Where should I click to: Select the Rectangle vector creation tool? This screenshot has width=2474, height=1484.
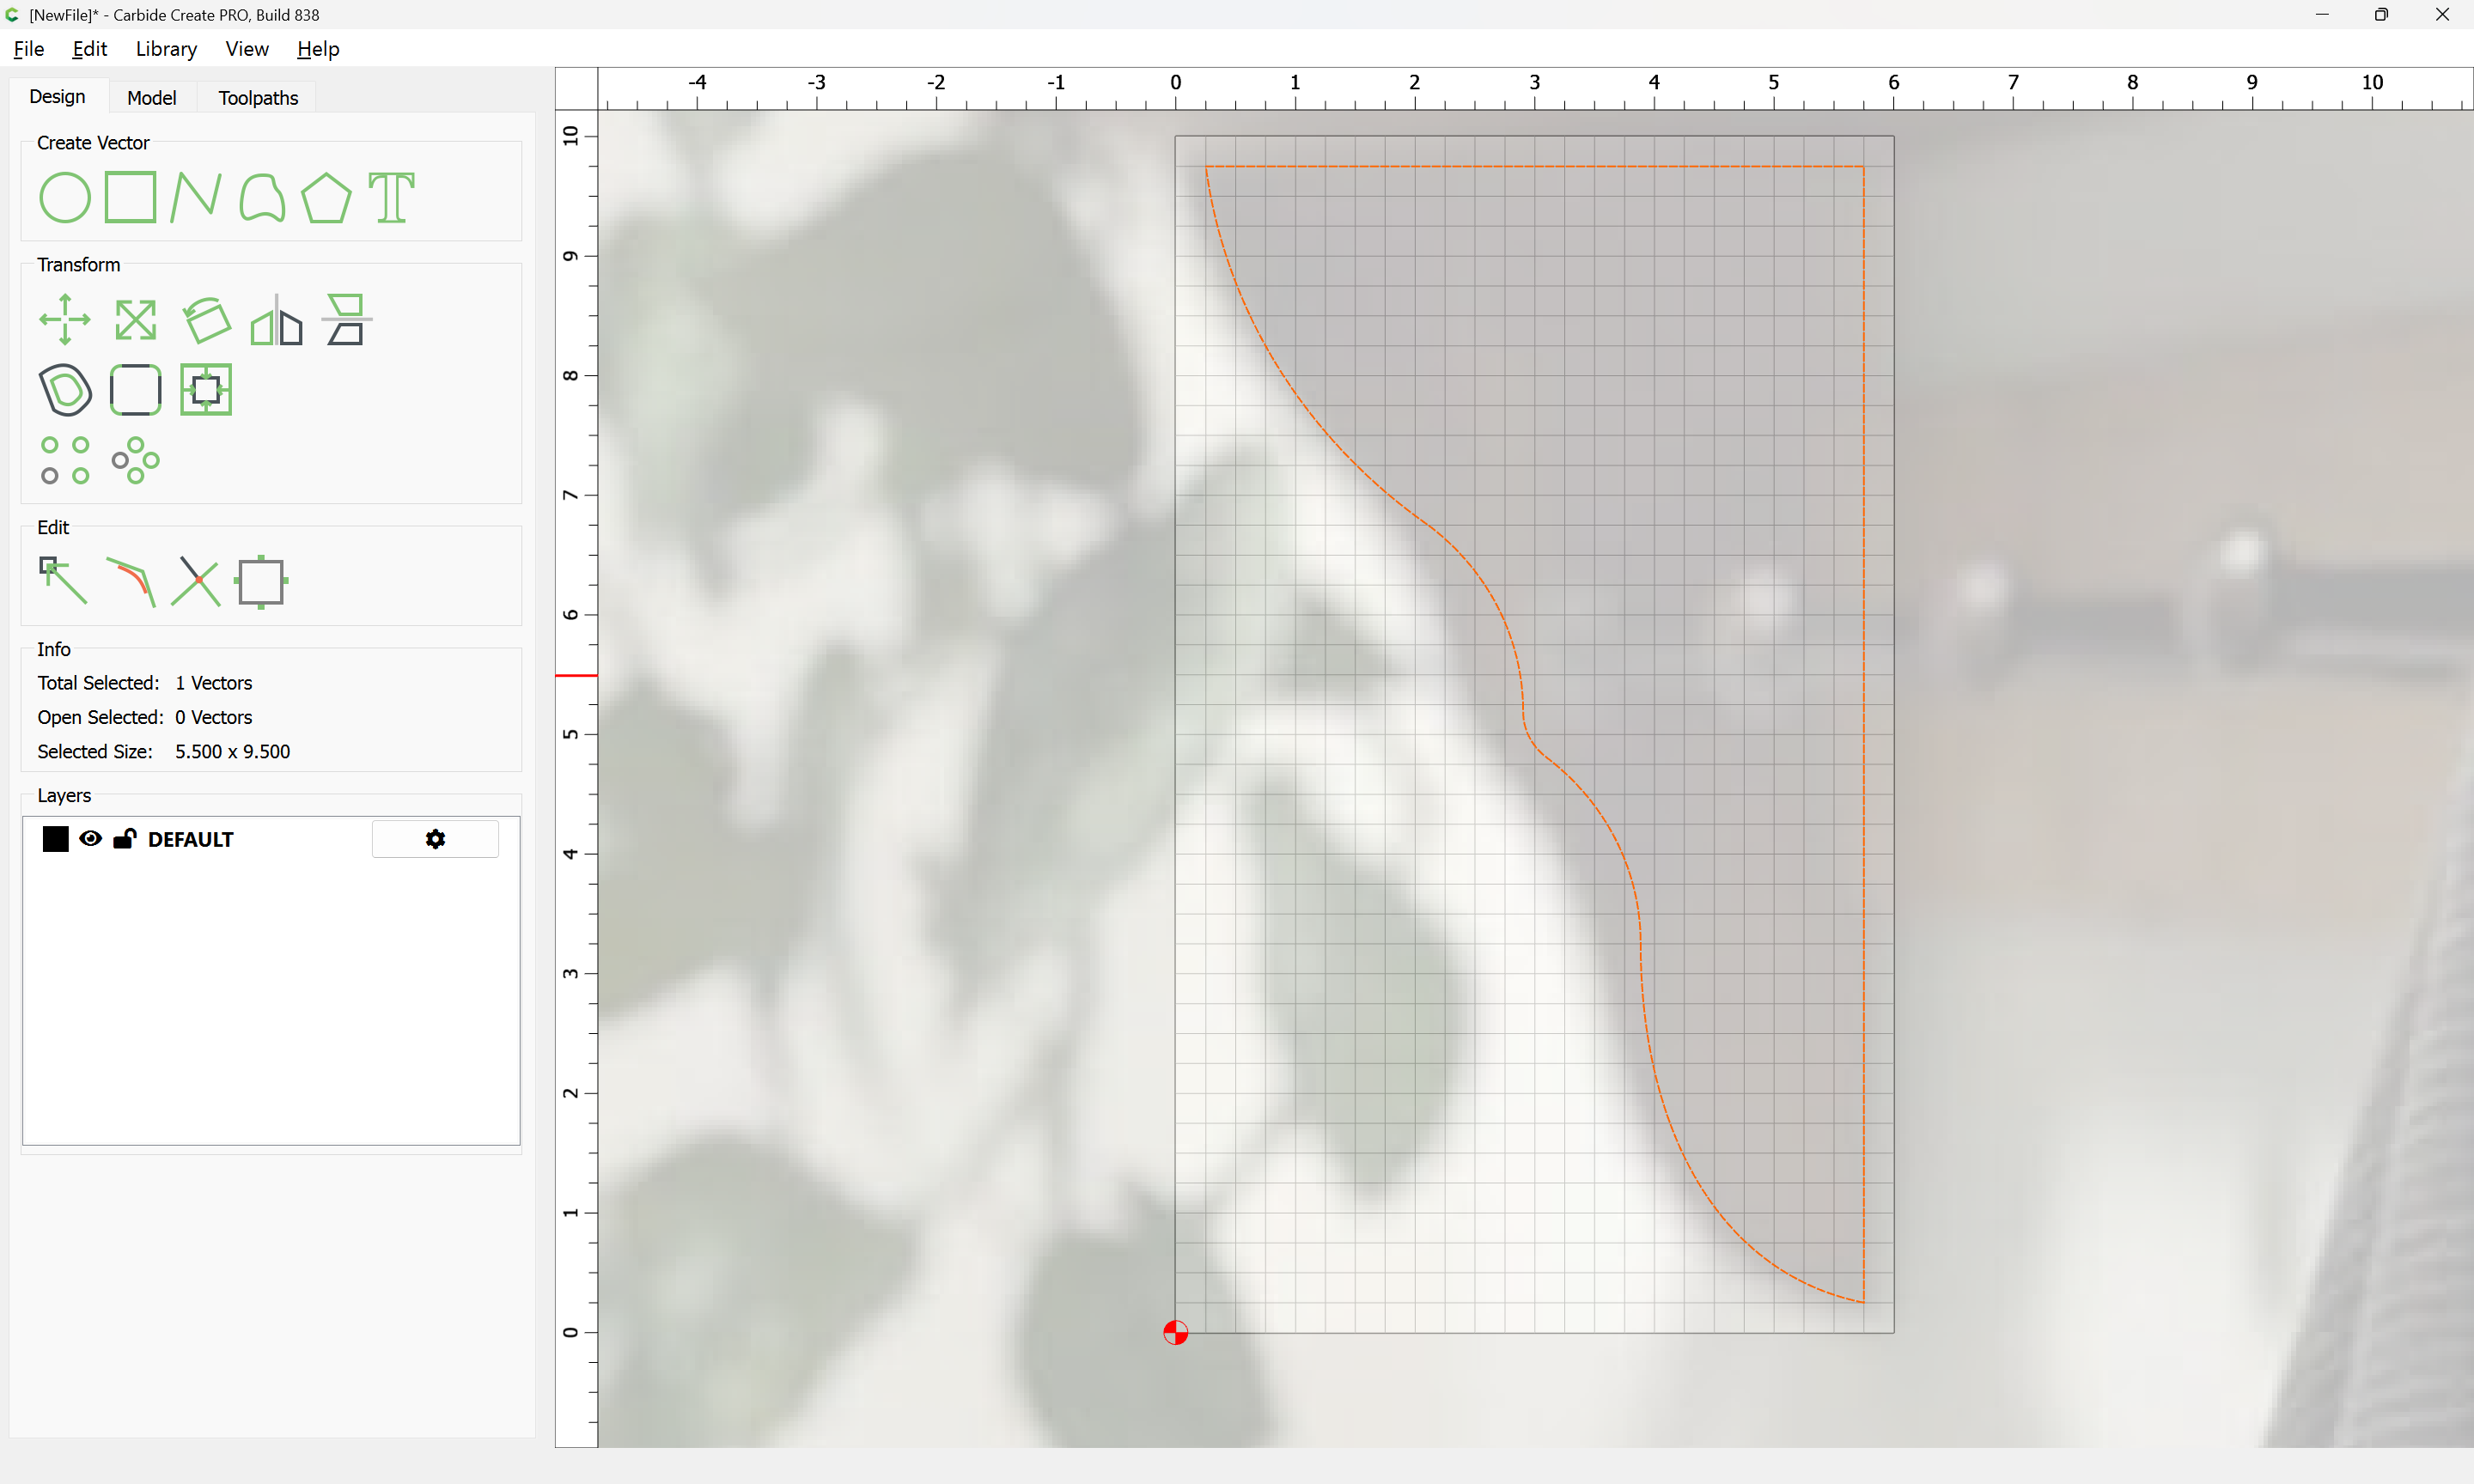click(x=130, y=197)
